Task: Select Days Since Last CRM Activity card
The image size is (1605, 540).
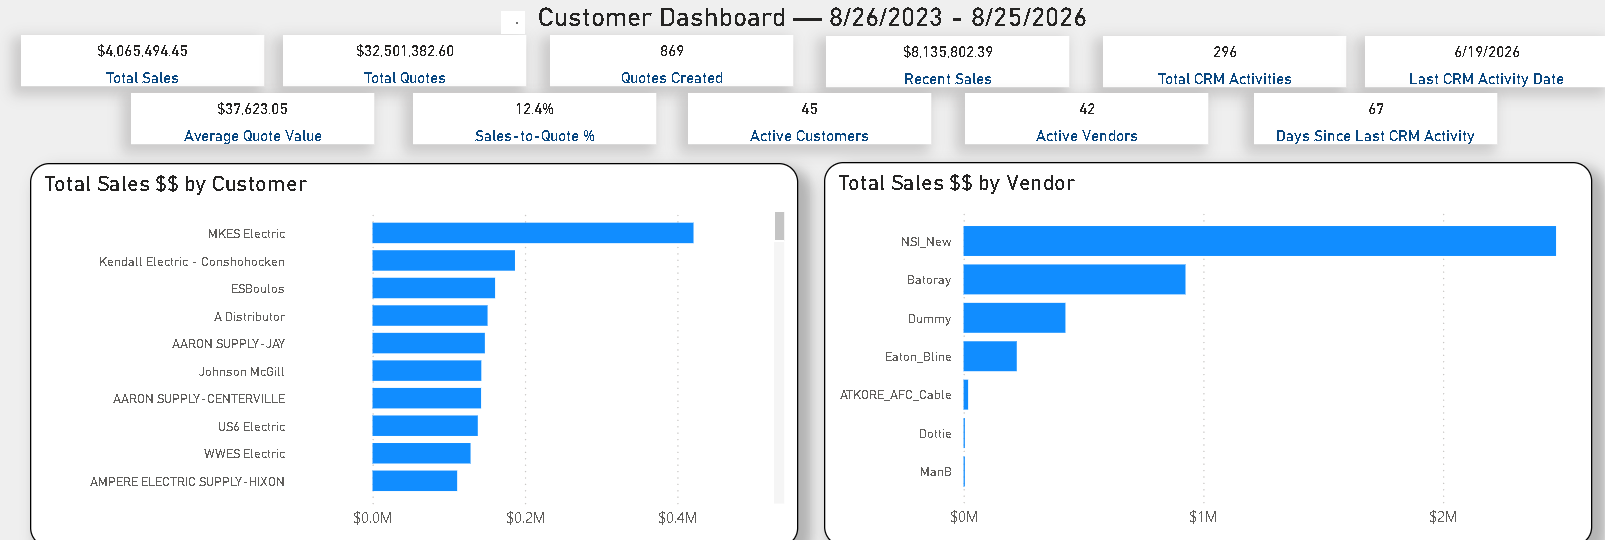Action: tap(1375, 119)
